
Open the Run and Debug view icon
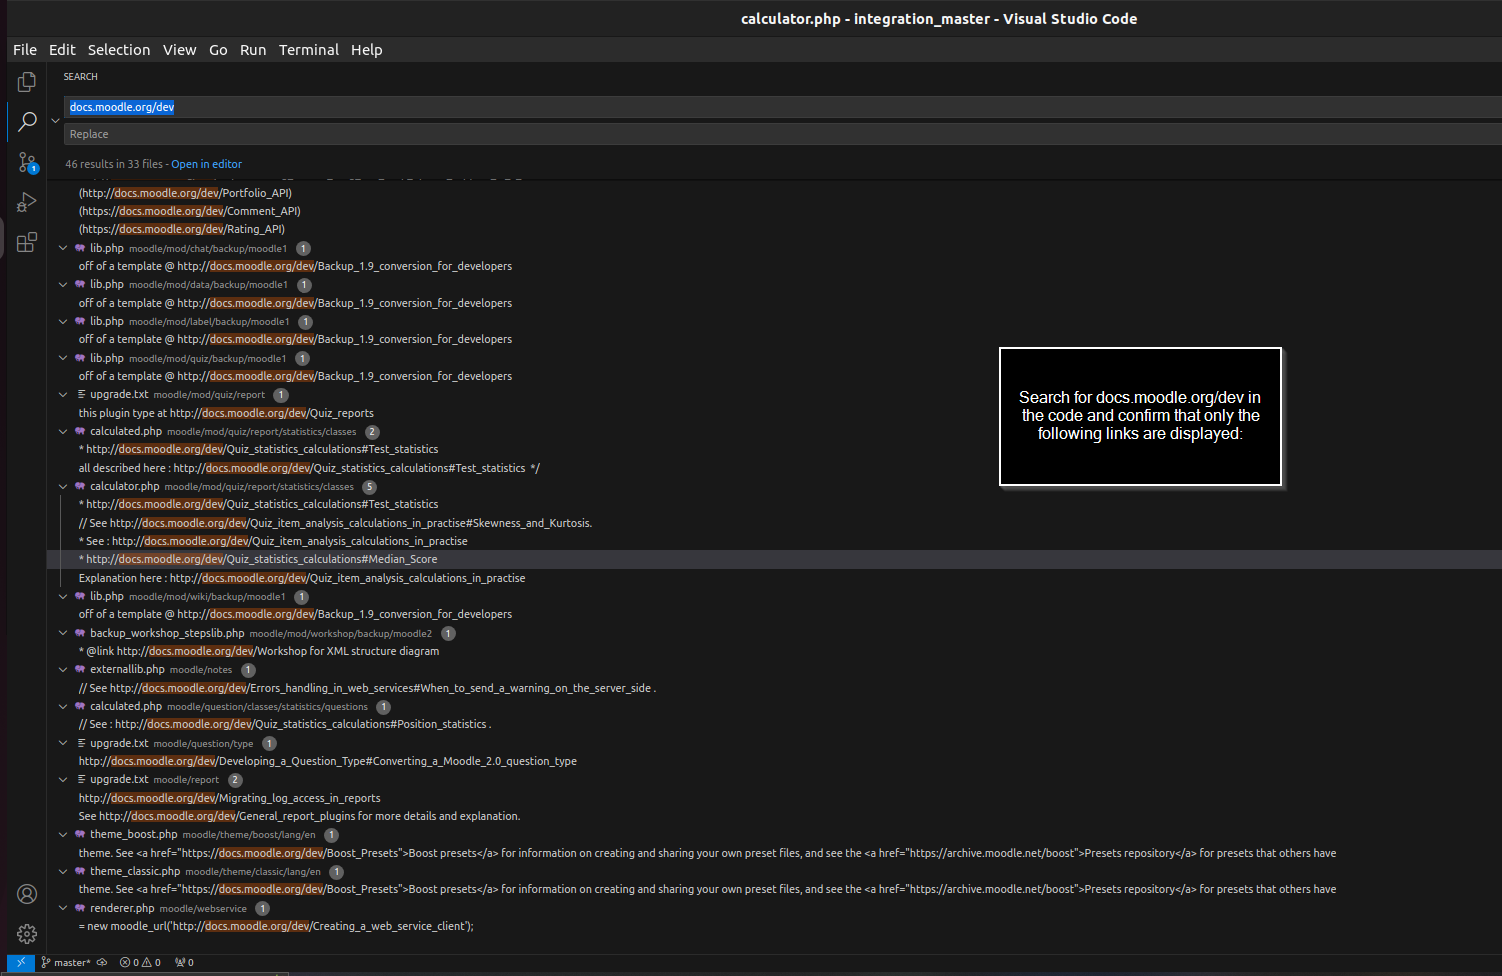[27, 202]
